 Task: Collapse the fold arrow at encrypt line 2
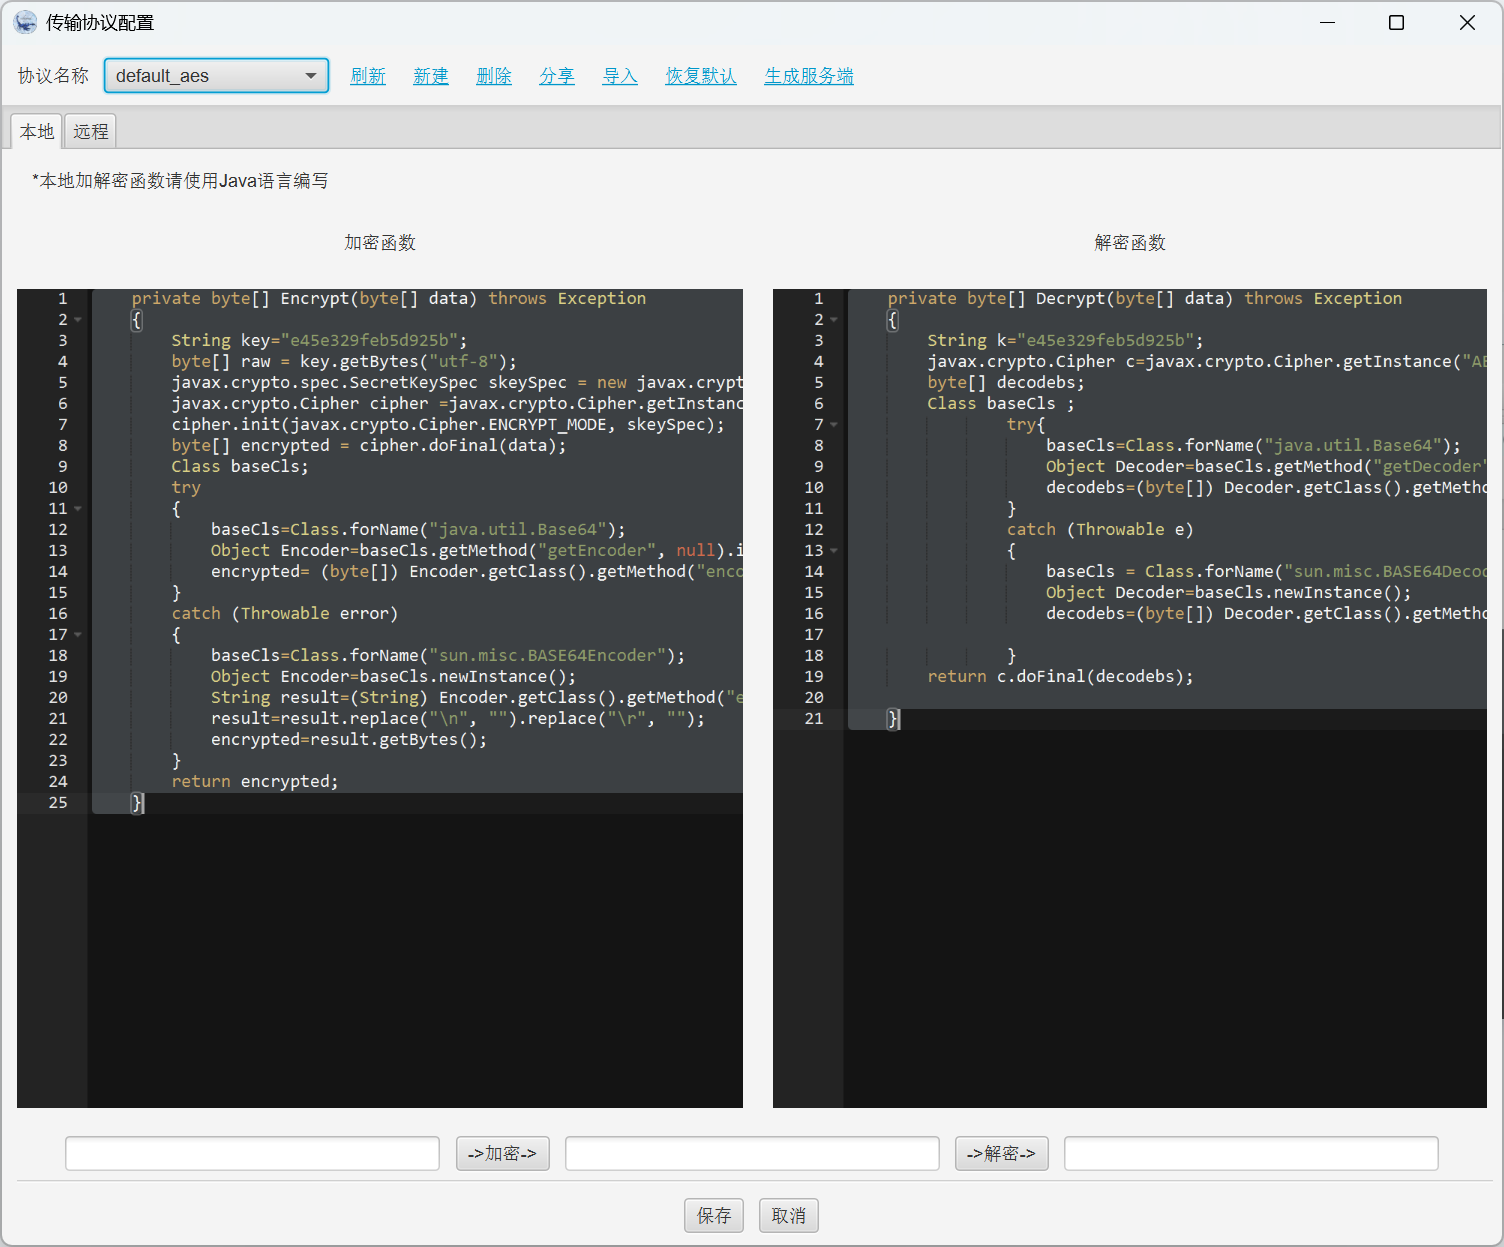[x=78, y=320]
